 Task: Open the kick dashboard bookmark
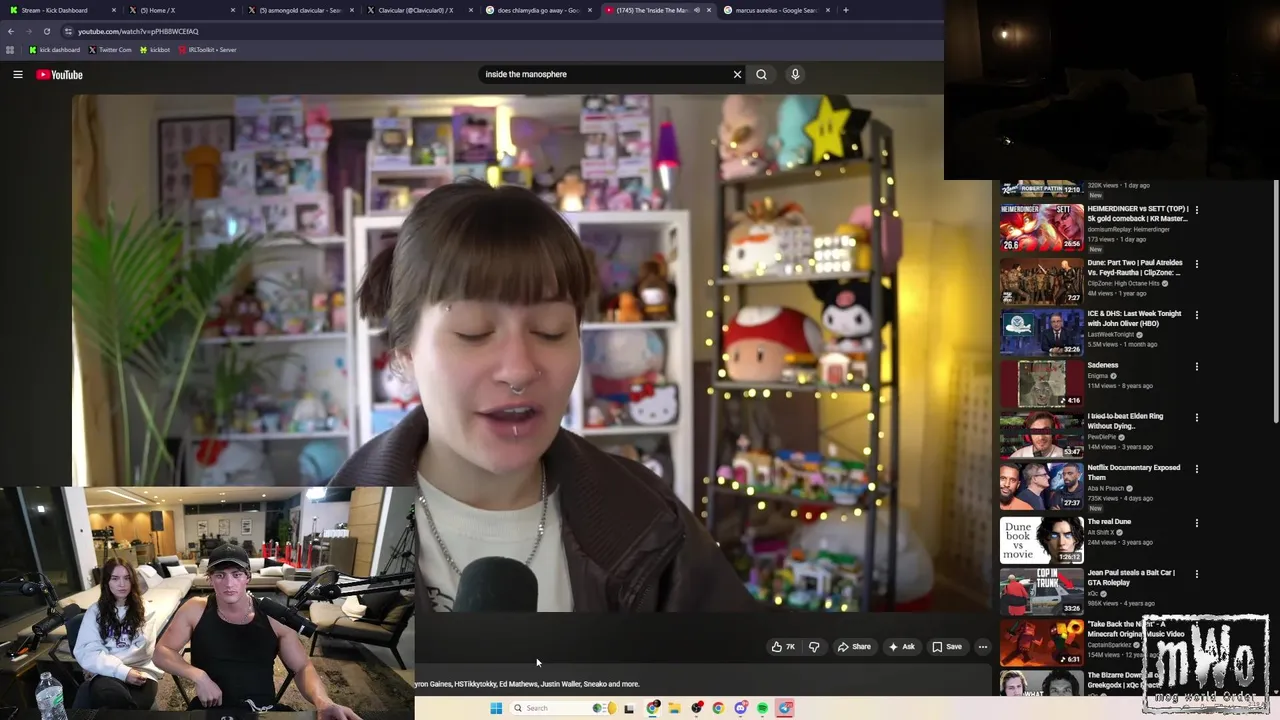point(54,49)
